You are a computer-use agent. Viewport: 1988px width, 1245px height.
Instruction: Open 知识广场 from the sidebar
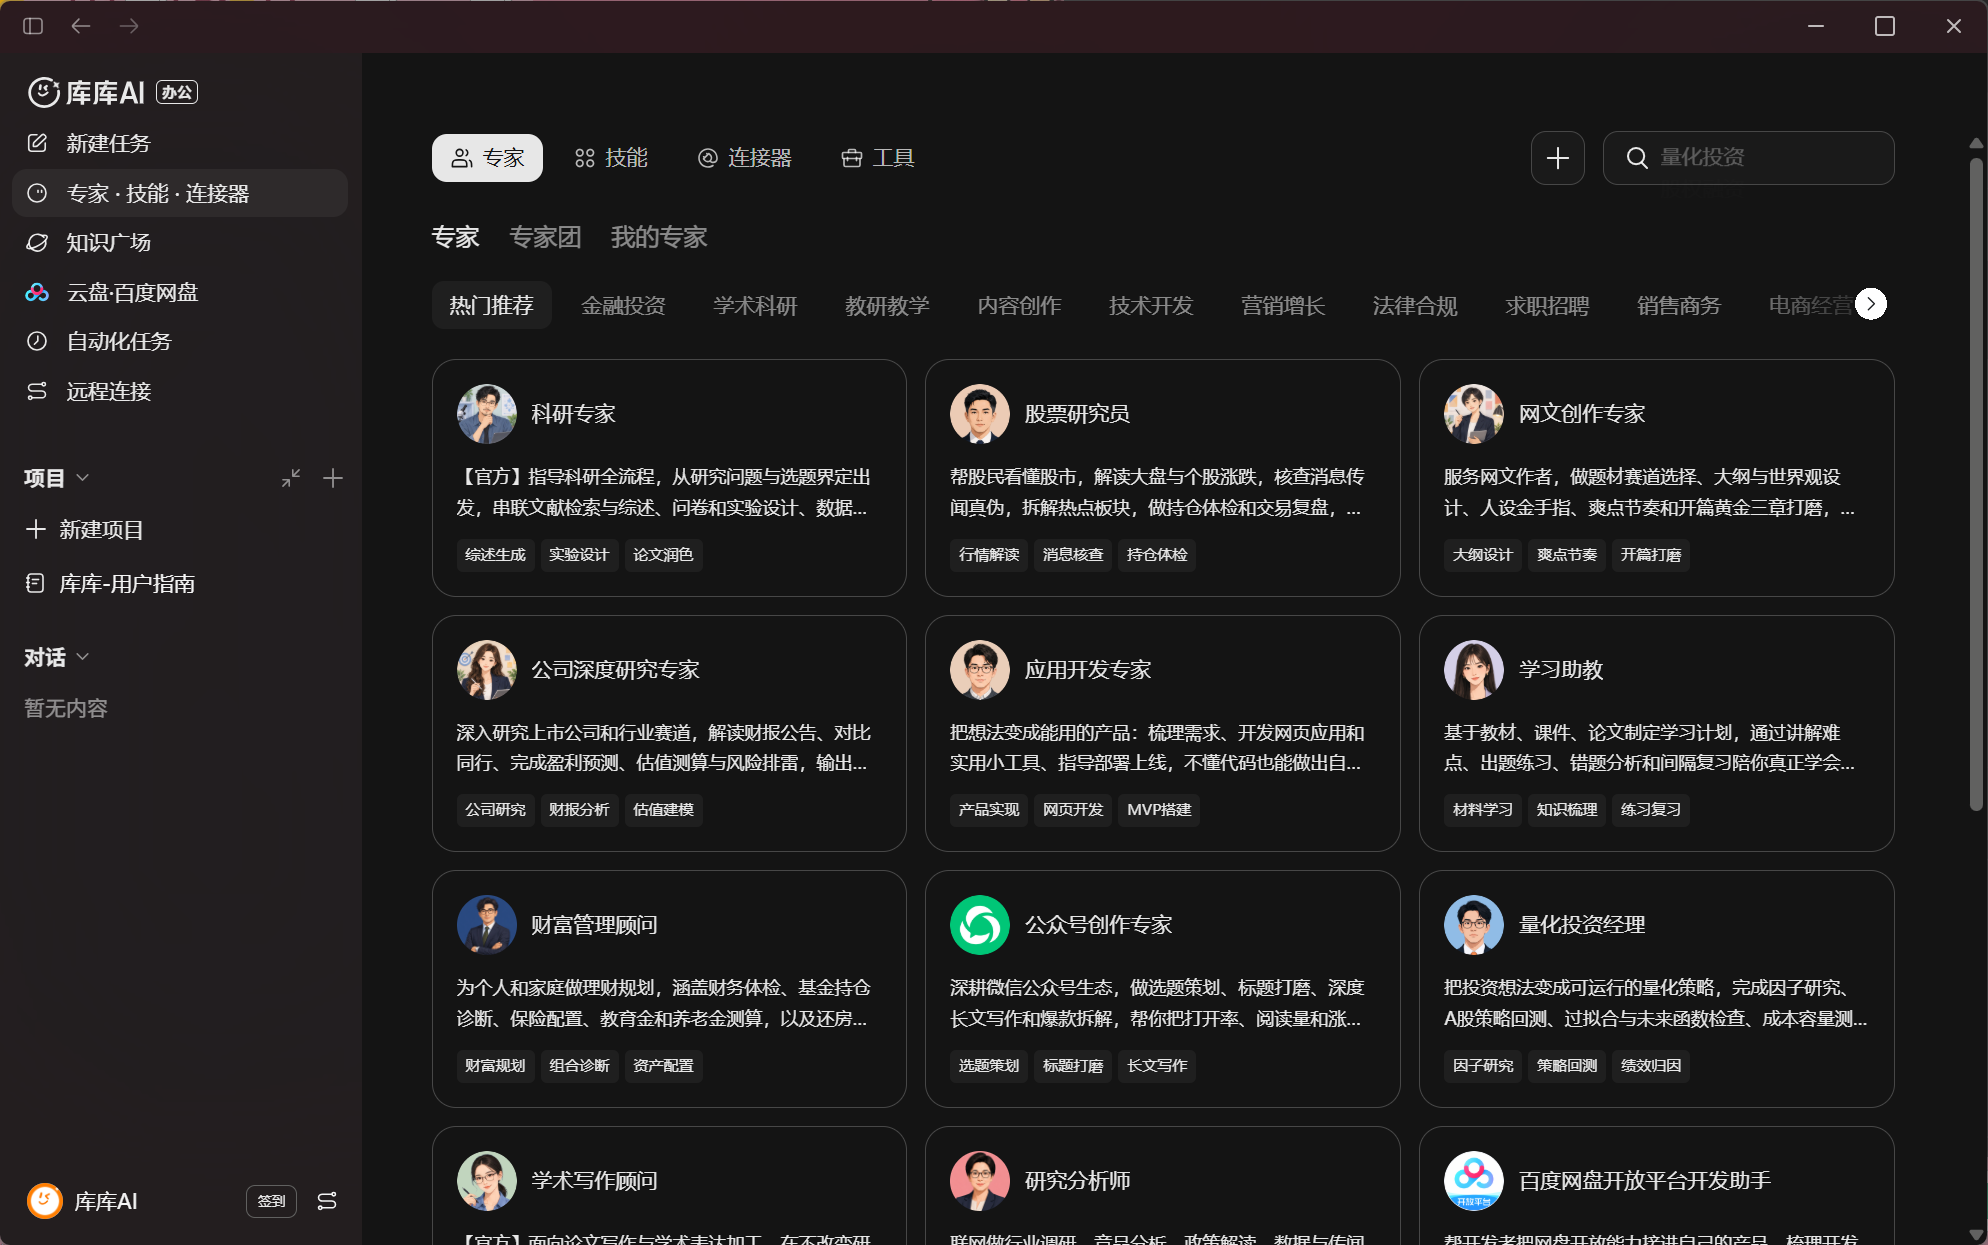coord(180,242)
